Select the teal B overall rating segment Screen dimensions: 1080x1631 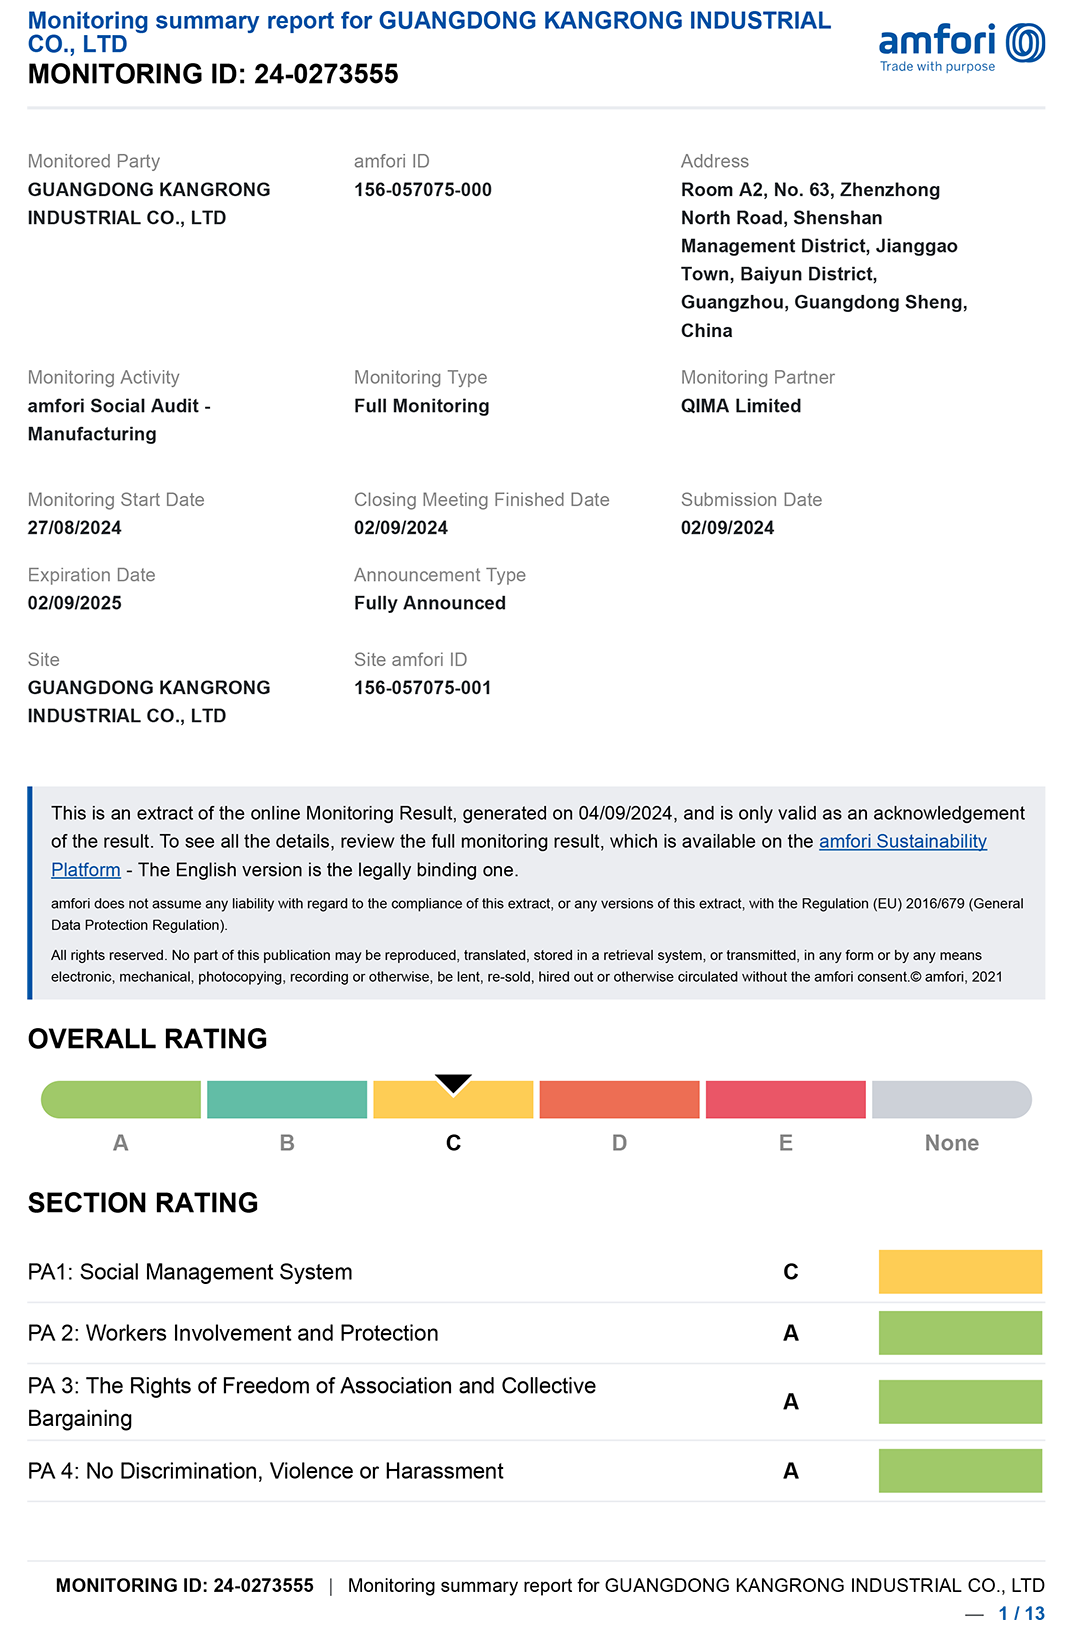coord(287,1099)
